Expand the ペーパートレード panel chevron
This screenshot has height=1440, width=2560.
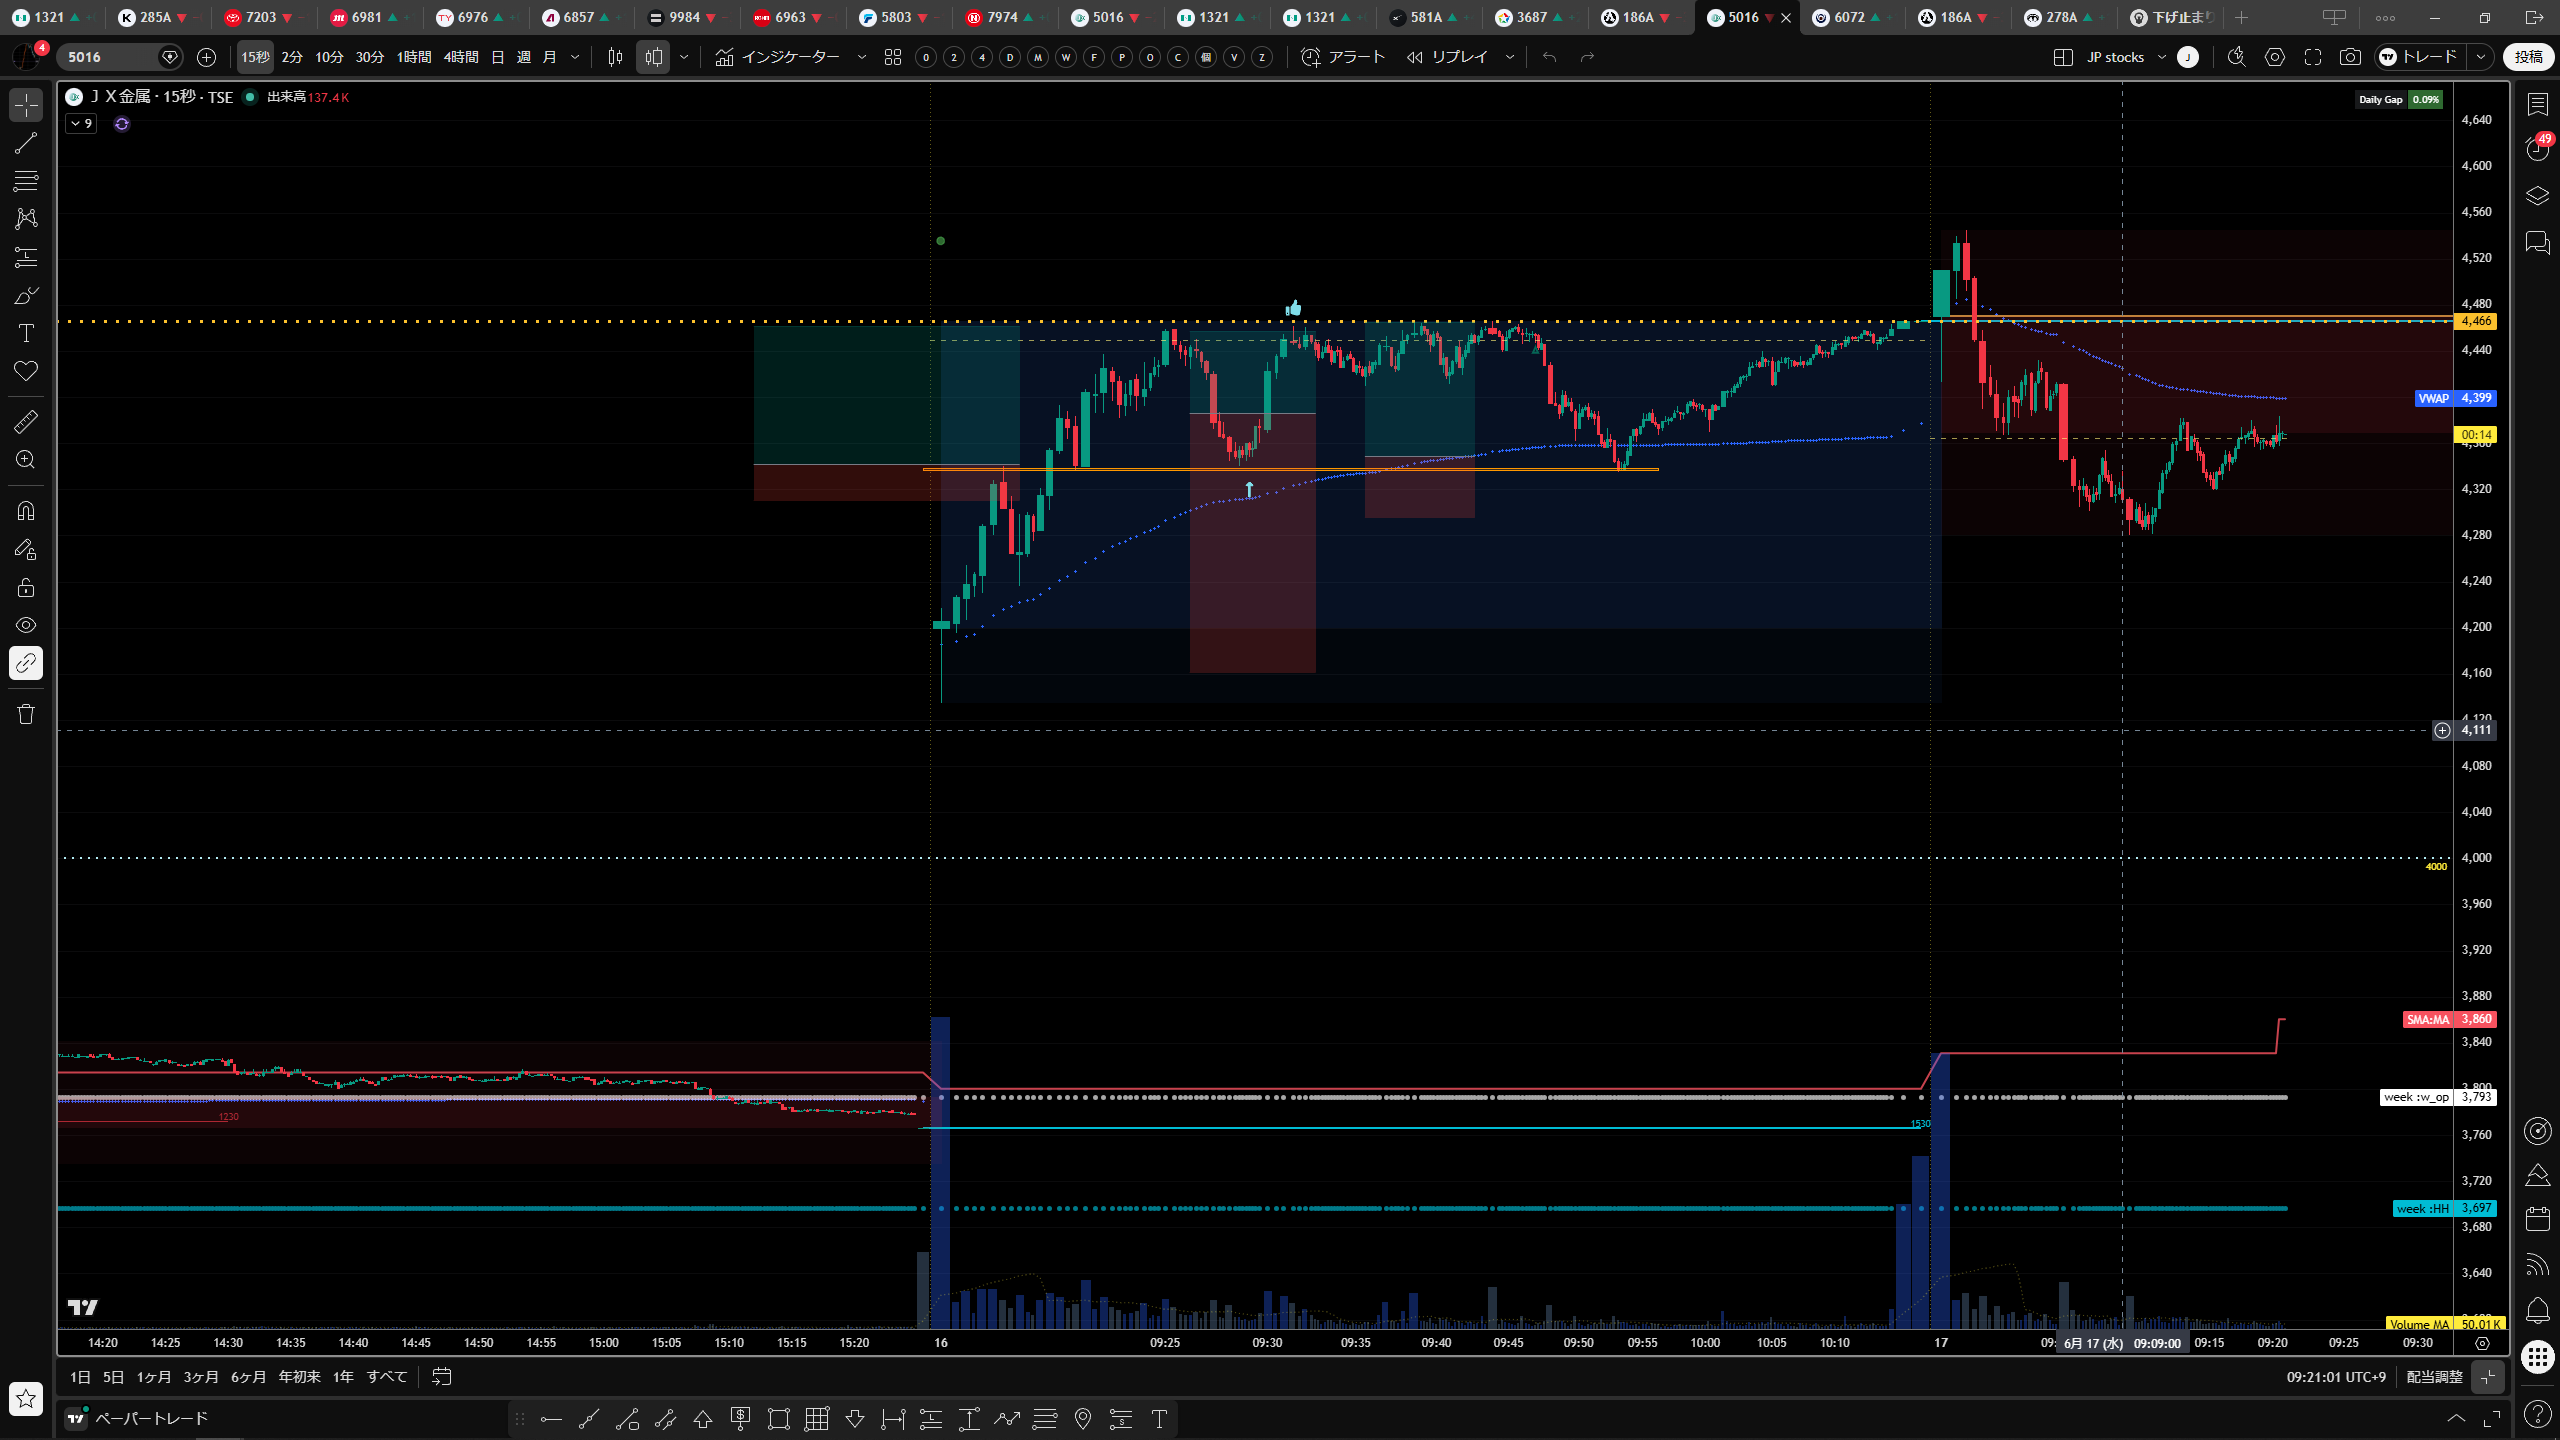2456,1418
